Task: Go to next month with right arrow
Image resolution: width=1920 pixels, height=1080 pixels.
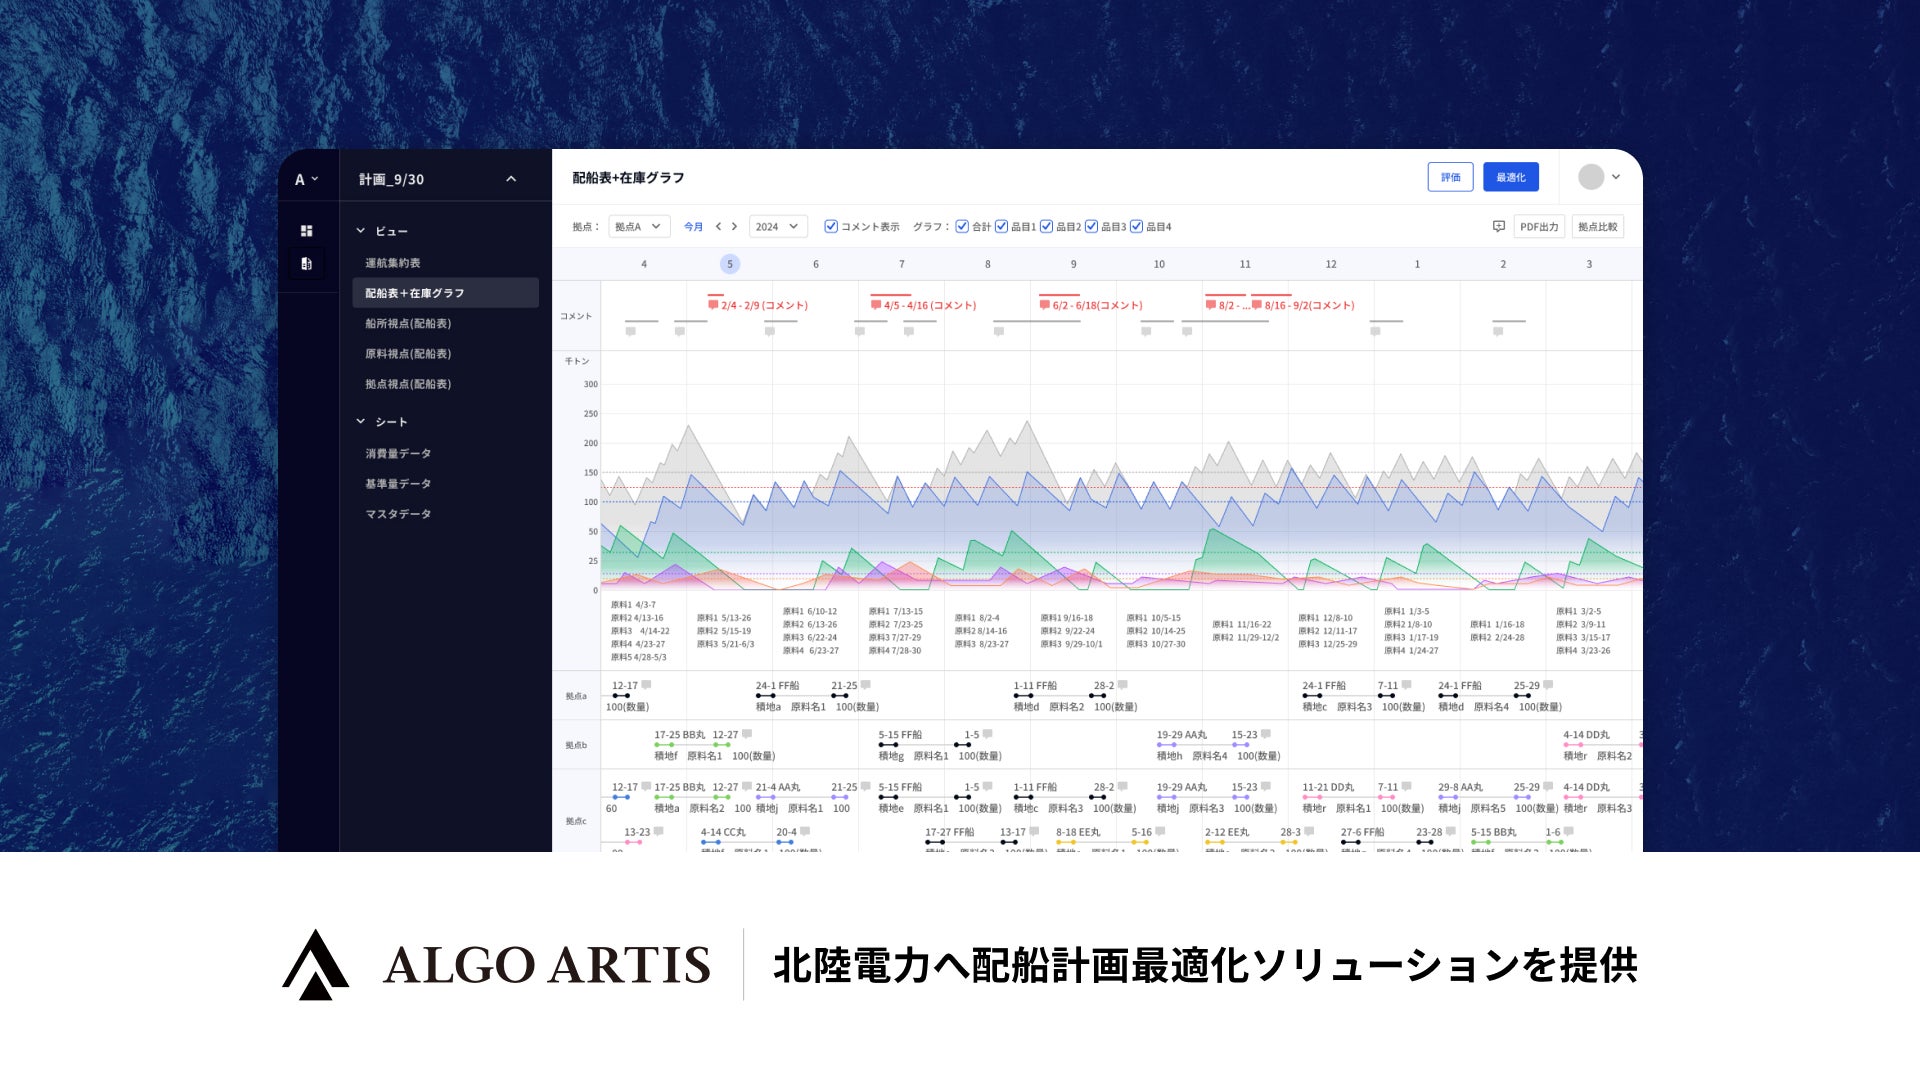Action: [734, 227]
